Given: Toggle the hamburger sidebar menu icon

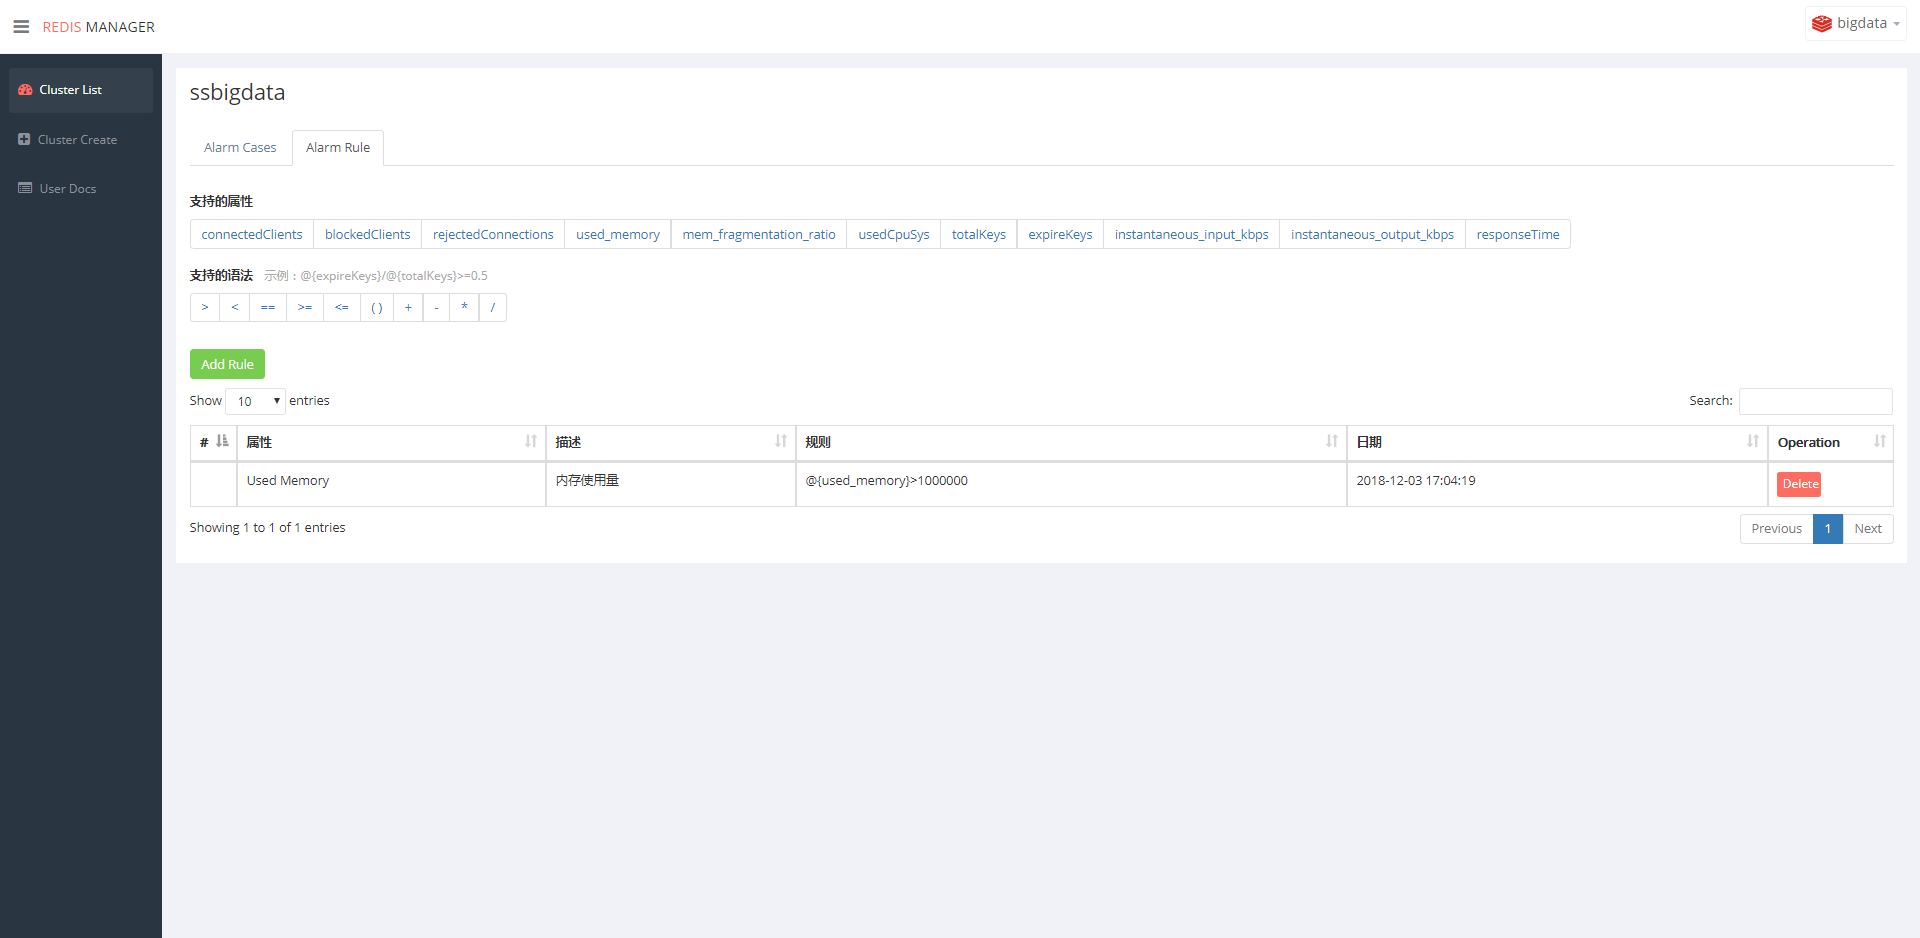Looking at the screenshot, I should (x=21, y=27).
